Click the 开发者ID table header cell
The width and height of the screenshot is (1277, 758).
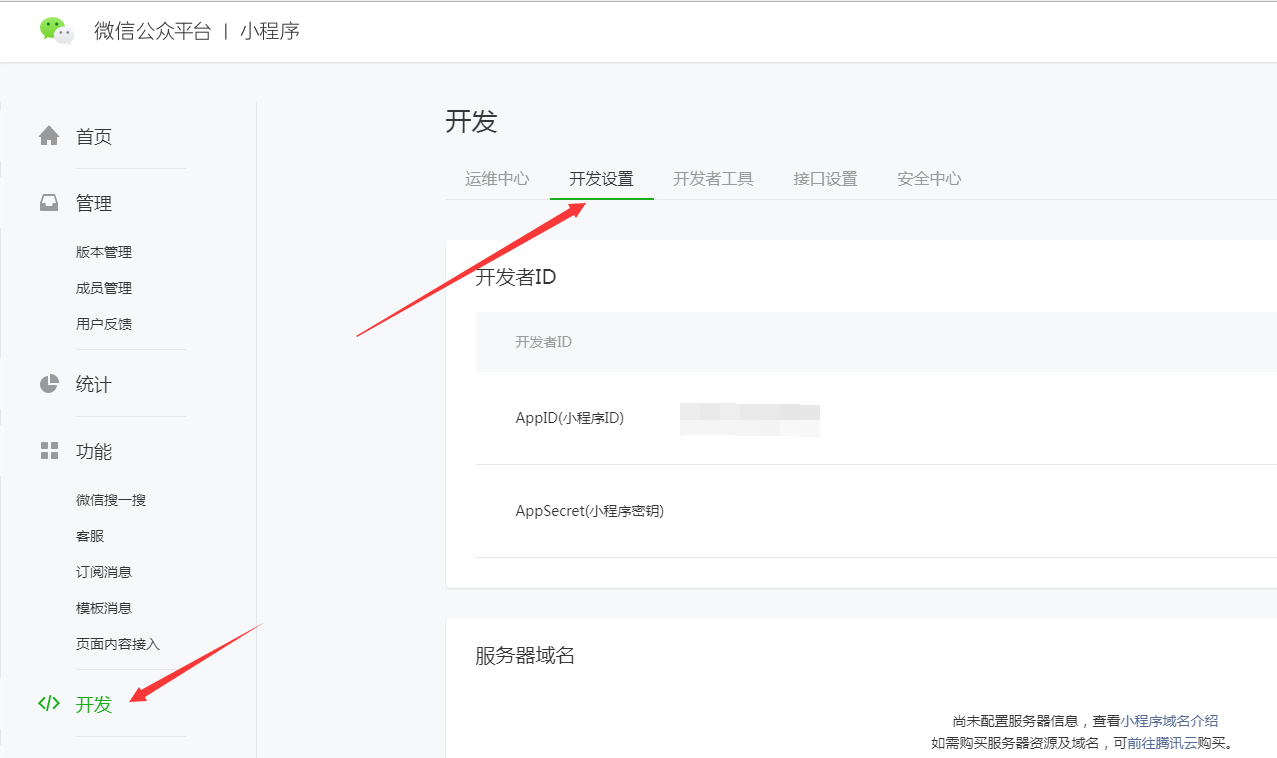[x=543, y=342]
